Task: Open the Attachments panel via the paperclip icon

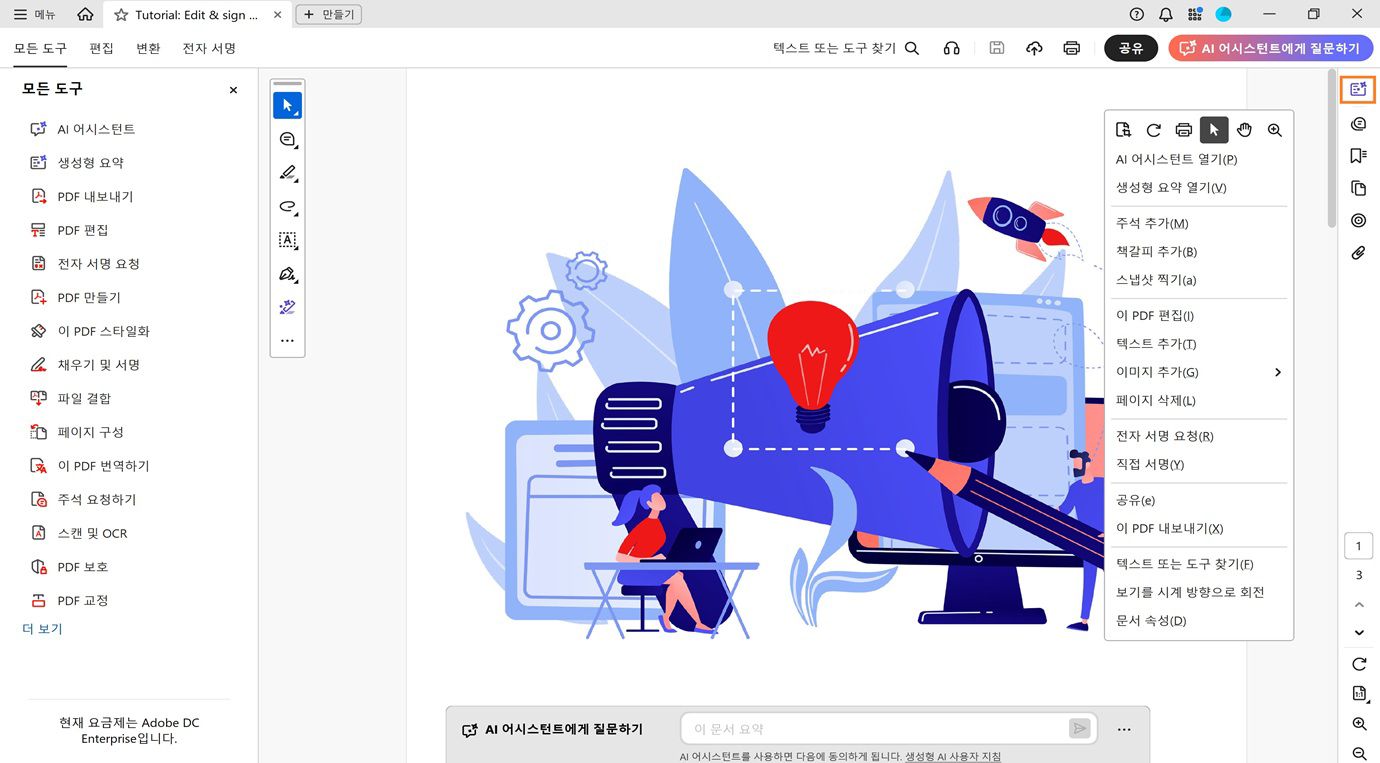Action: 1358,252
